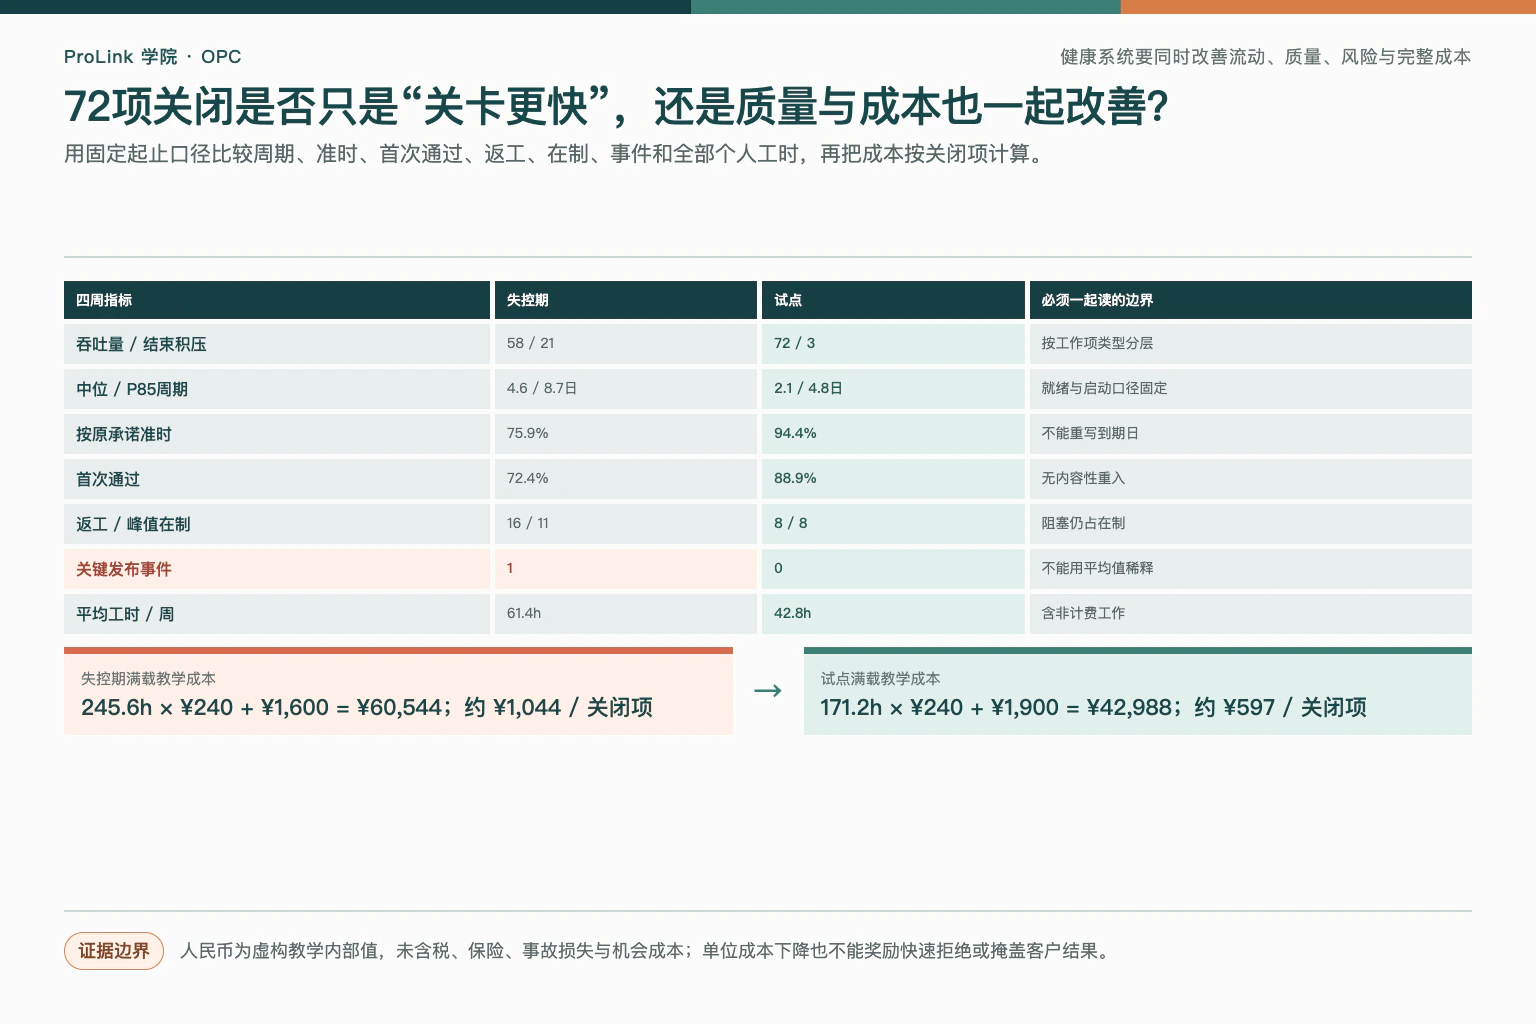Click the cell 42.8h
Viewport: 1536px width, 1024px height.
point(893,614)
